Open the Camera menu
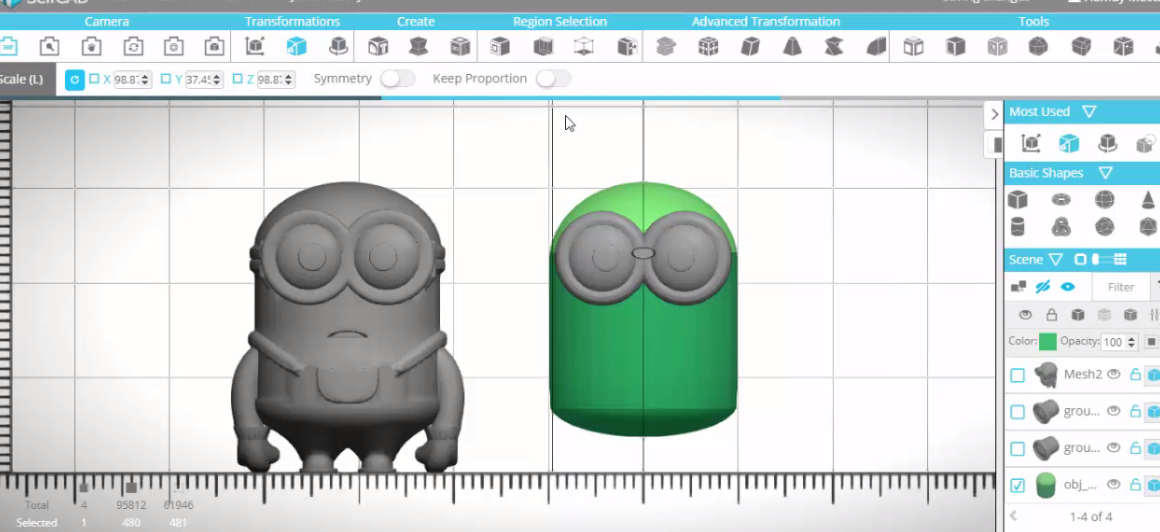Image resolution: width=1160 pixels, height=532 pixels. coord(107,21)
